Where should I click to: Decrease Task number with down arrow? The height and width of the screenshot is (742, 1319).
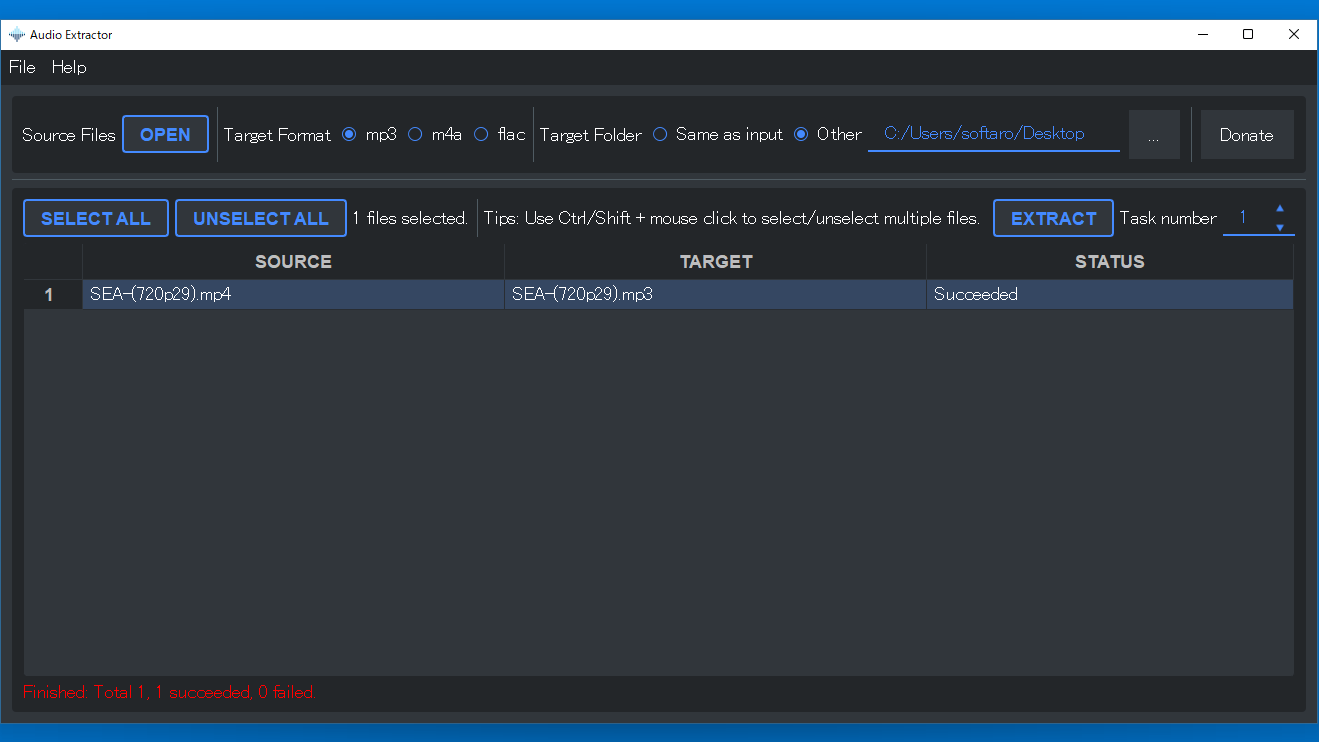pyautogui.click(x=1279, y=228)
